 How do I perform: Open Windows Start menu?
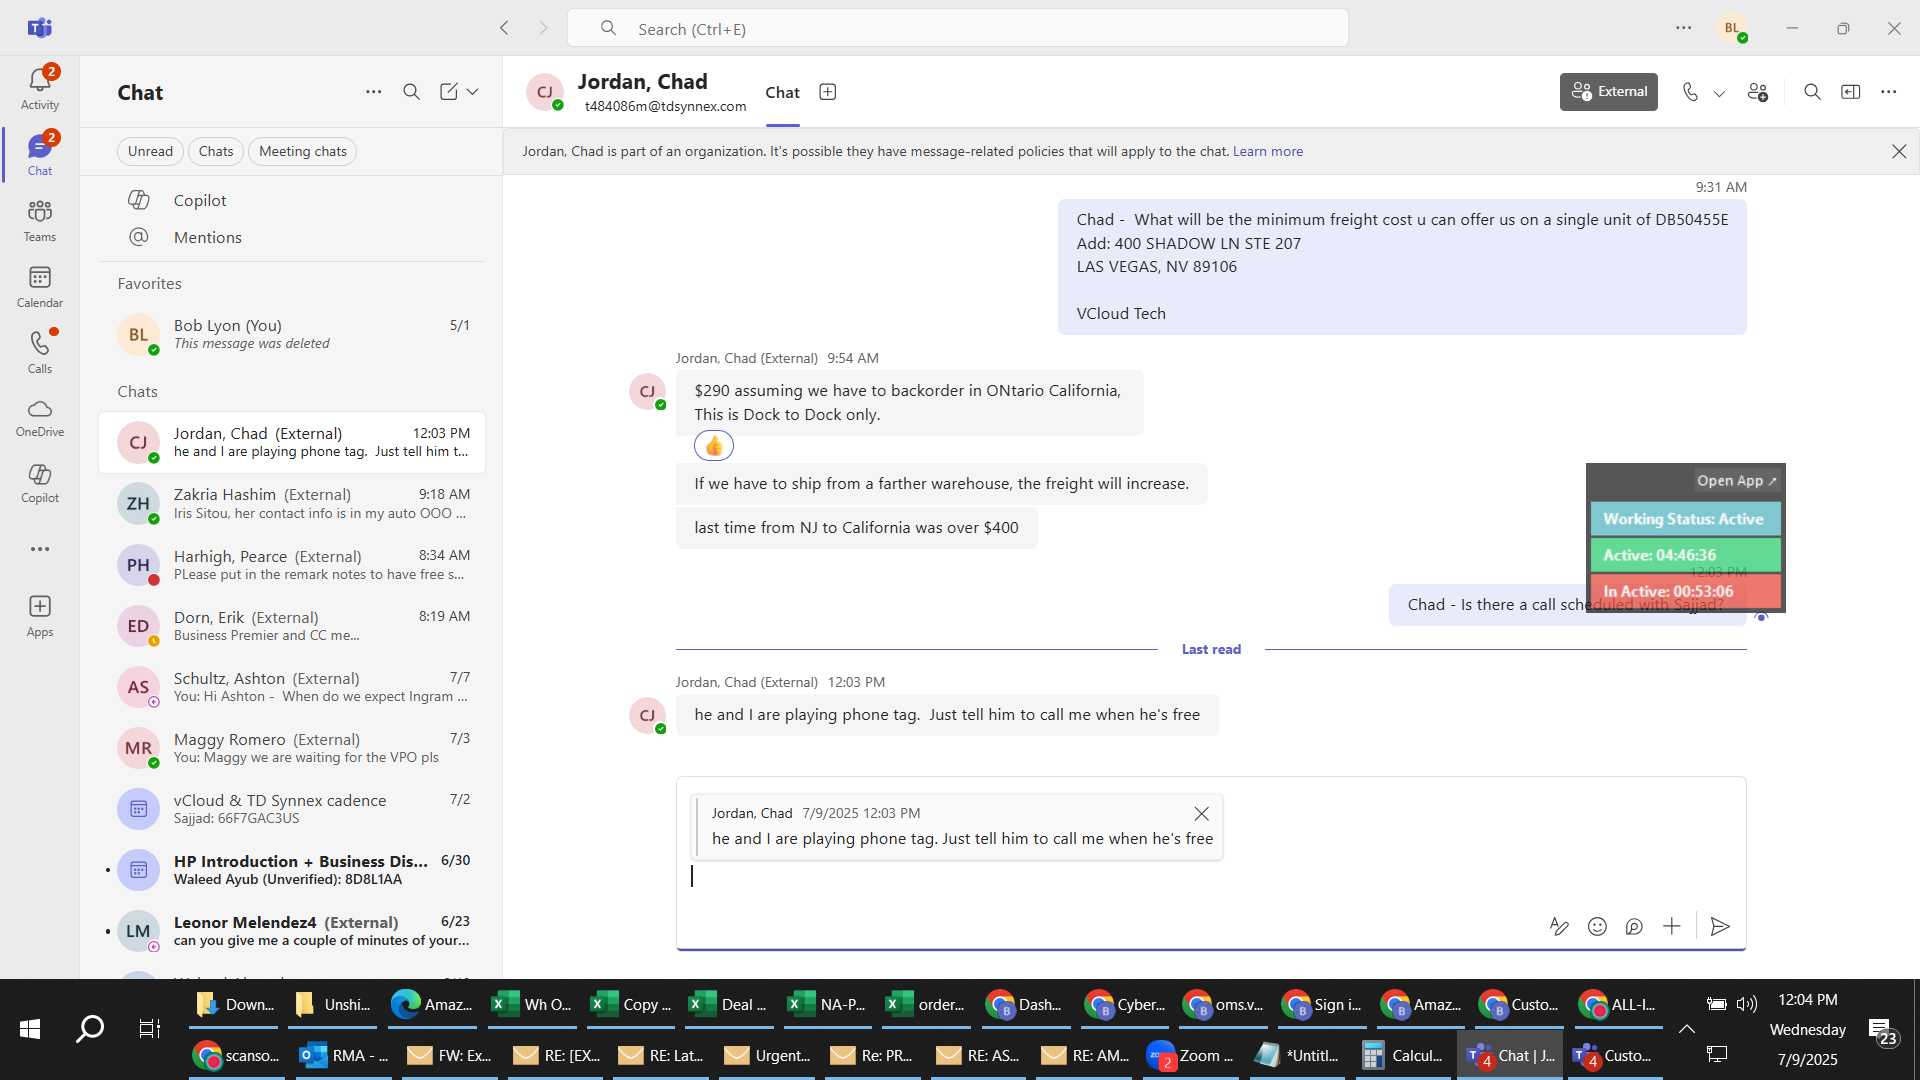(x=30, y=1028)
